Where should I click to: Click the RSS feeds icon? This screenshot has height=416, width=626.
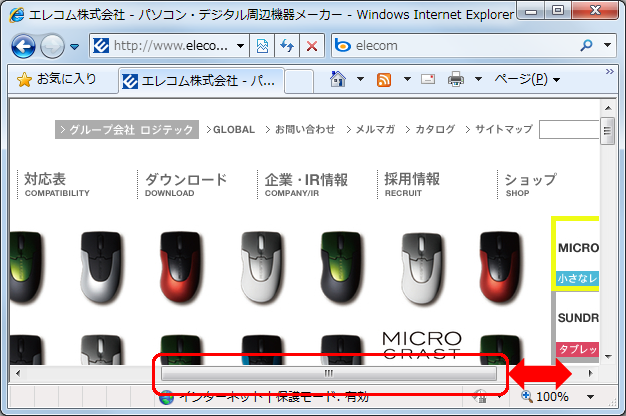(x=384, y=79)
